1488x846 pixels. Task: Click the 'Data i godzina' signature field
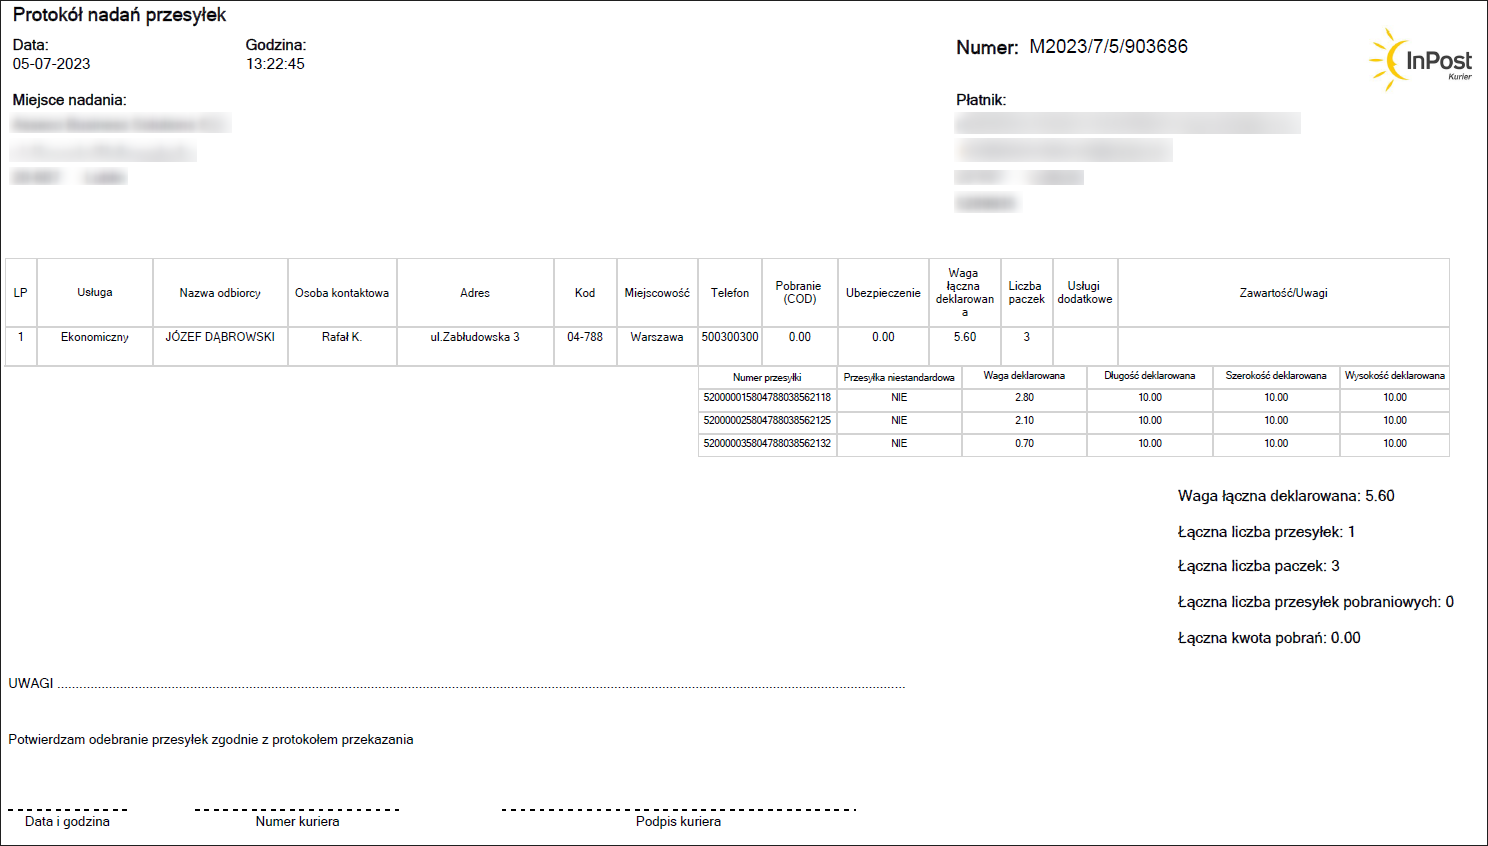pos(67,821)
